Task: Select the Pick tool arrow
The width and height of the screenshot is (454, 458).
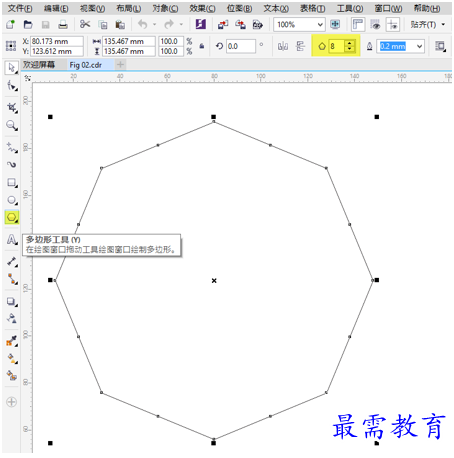Action: coord(12,68)
